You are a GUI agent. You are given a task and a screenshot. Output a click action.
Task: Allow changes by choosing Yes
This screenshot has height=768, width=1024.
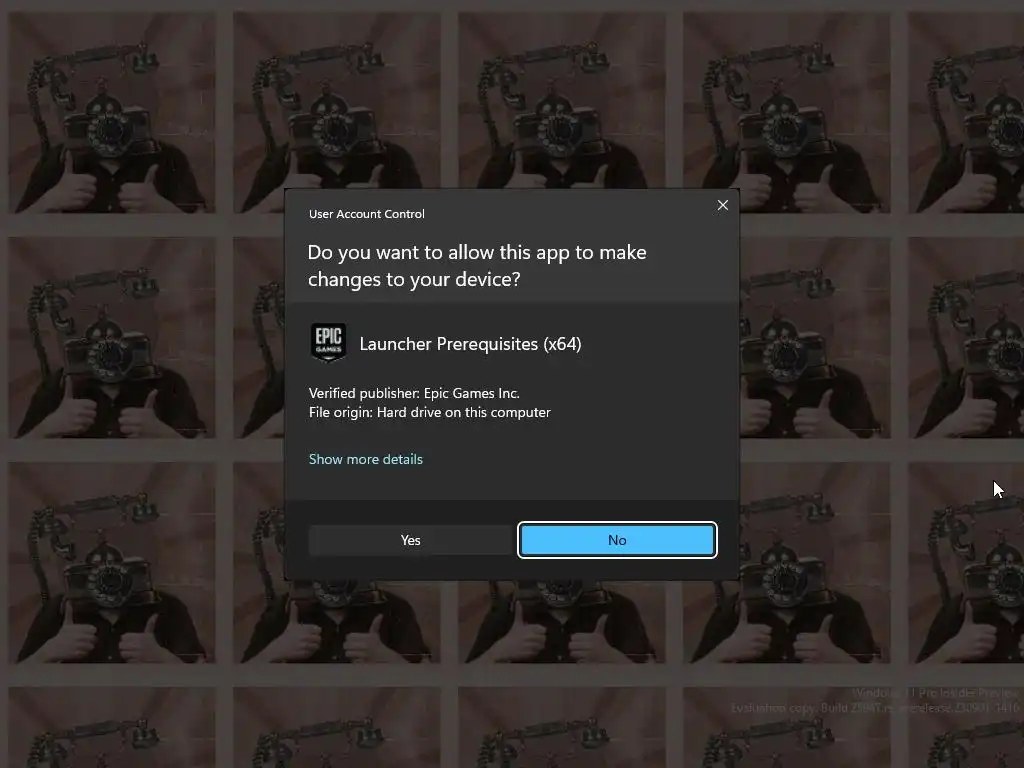click(411, 540)
